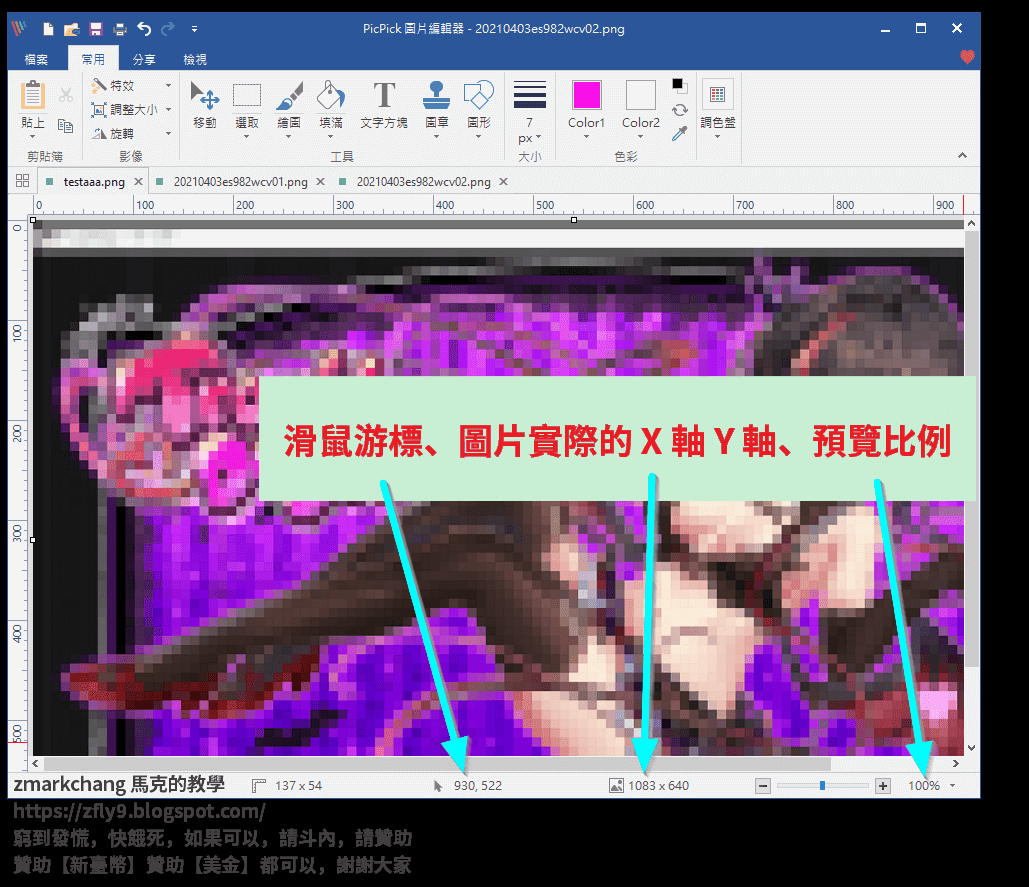1029x887 pixels.
Task: Select the 圖形 shapes tool
Action: coord(478,104)
